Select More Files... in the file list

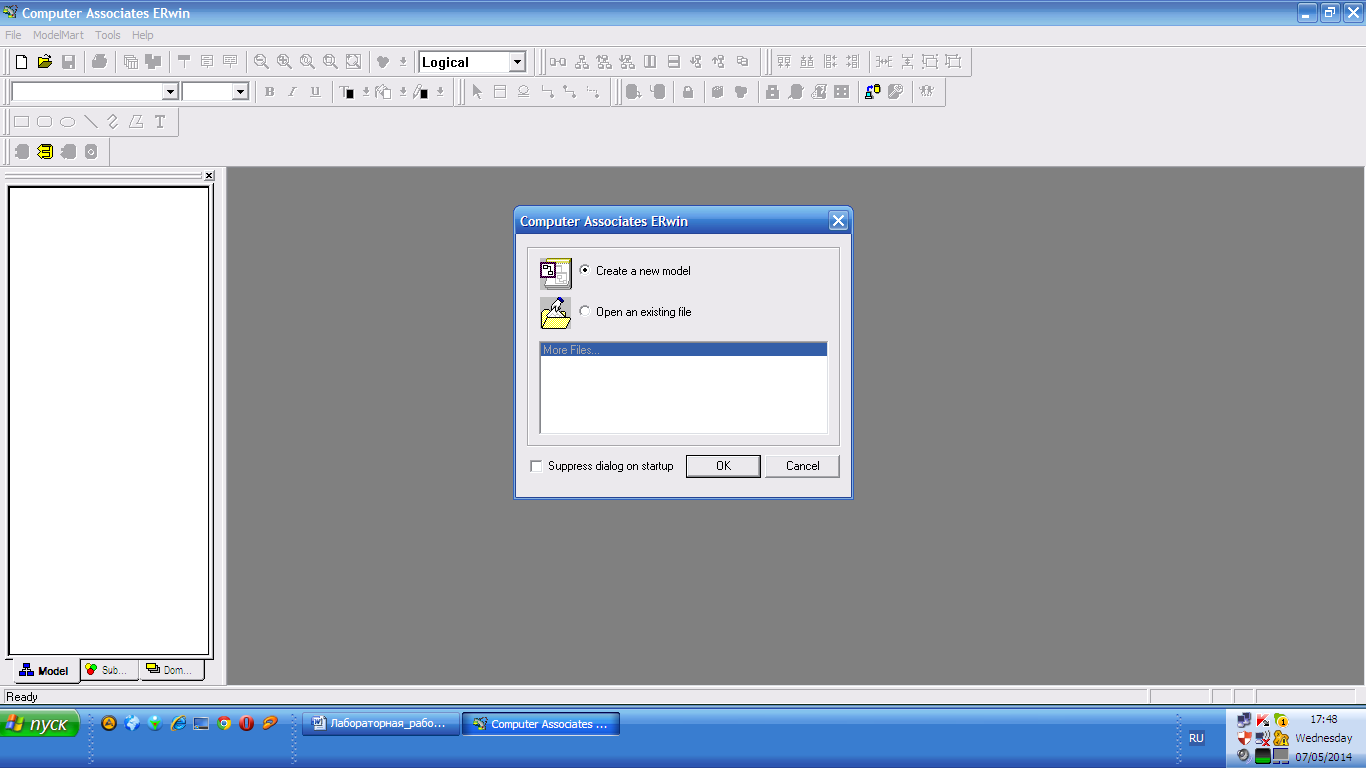[x=683, y=350]
